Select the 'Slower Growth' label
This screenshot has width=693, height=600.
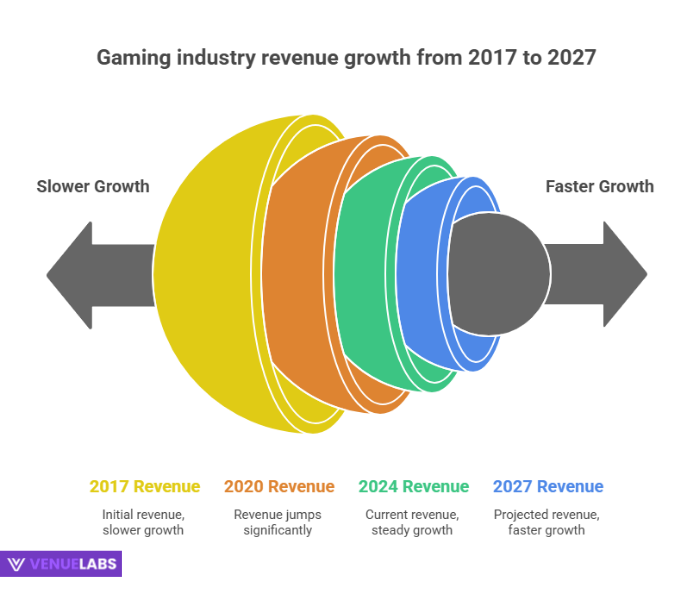point(93,186)
